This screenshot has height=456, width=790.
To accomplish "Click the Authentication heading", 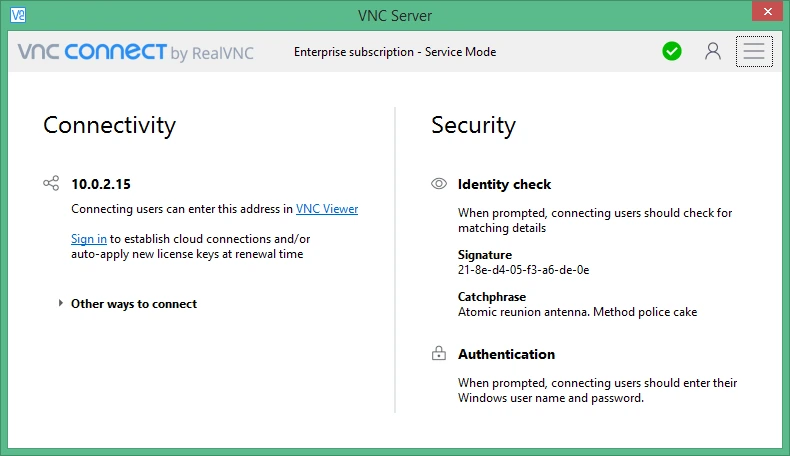I will click(x=506, y=354).
